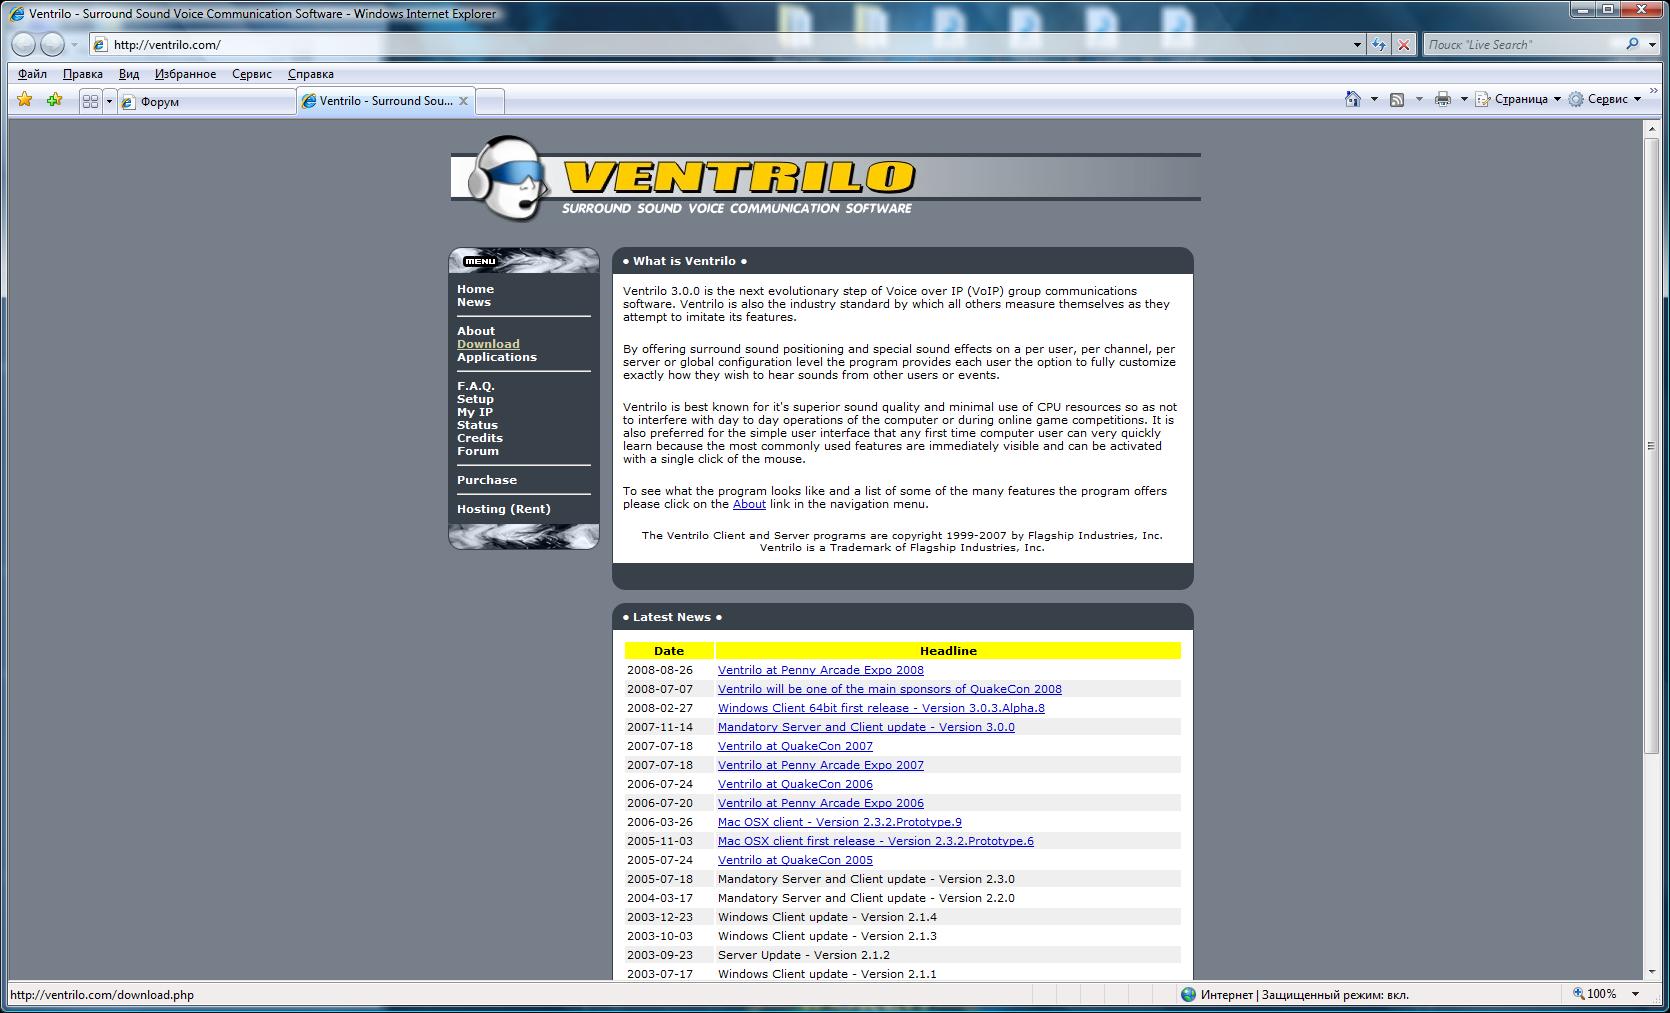This screenshot has height=1013, width=1670.
Task: Expand the address bar history dropdown
Action: tap(1357, 44)
